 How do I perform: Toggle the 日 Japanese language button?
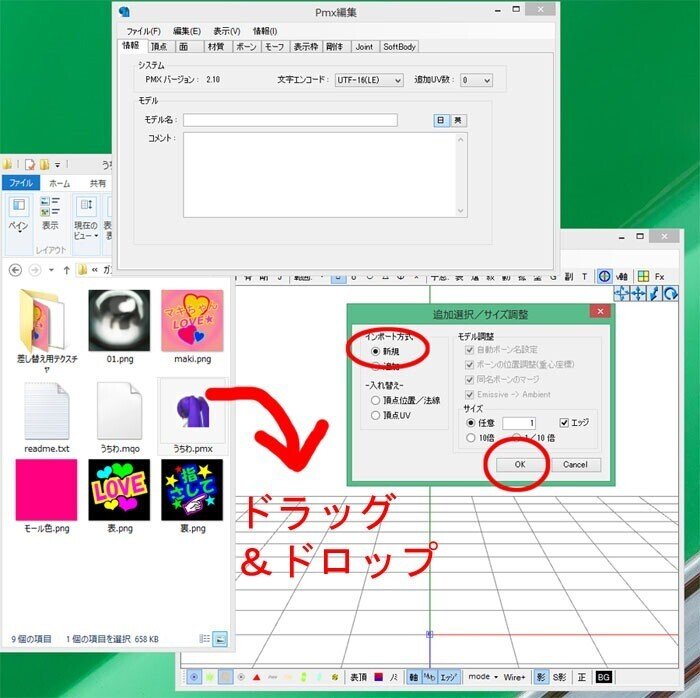tap(441, 120)
